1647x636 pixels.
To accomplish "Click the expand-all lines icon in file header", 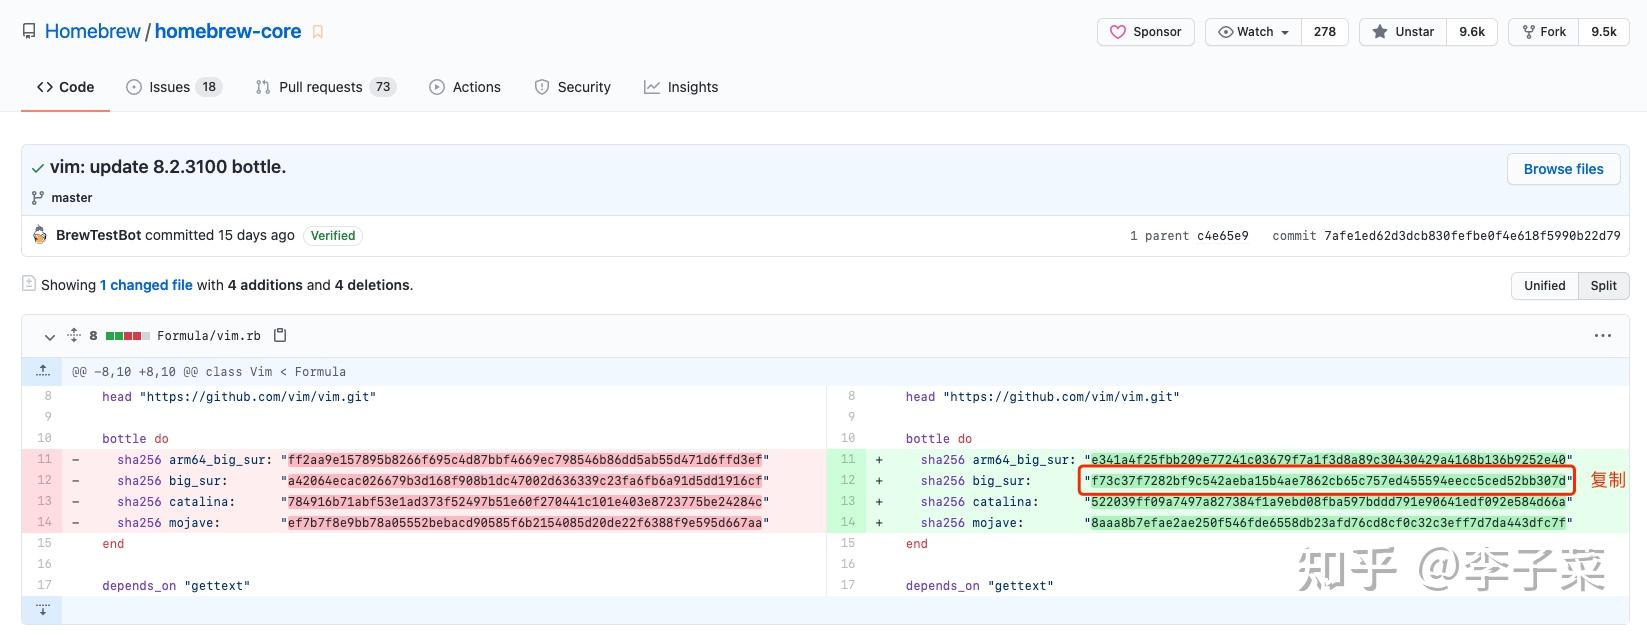I will (x=73, y=335).
